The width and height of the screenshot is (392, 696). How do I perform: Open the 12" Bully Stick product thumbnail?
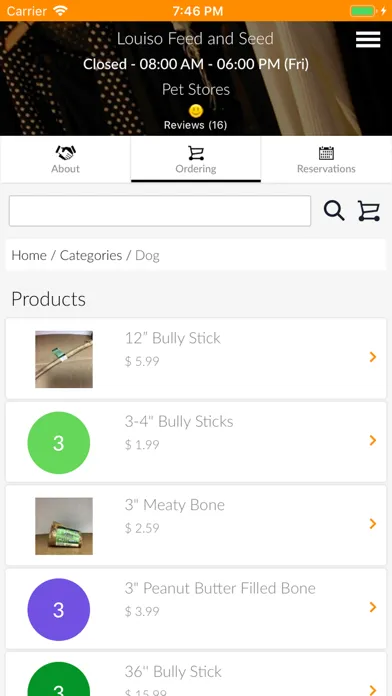64,359
